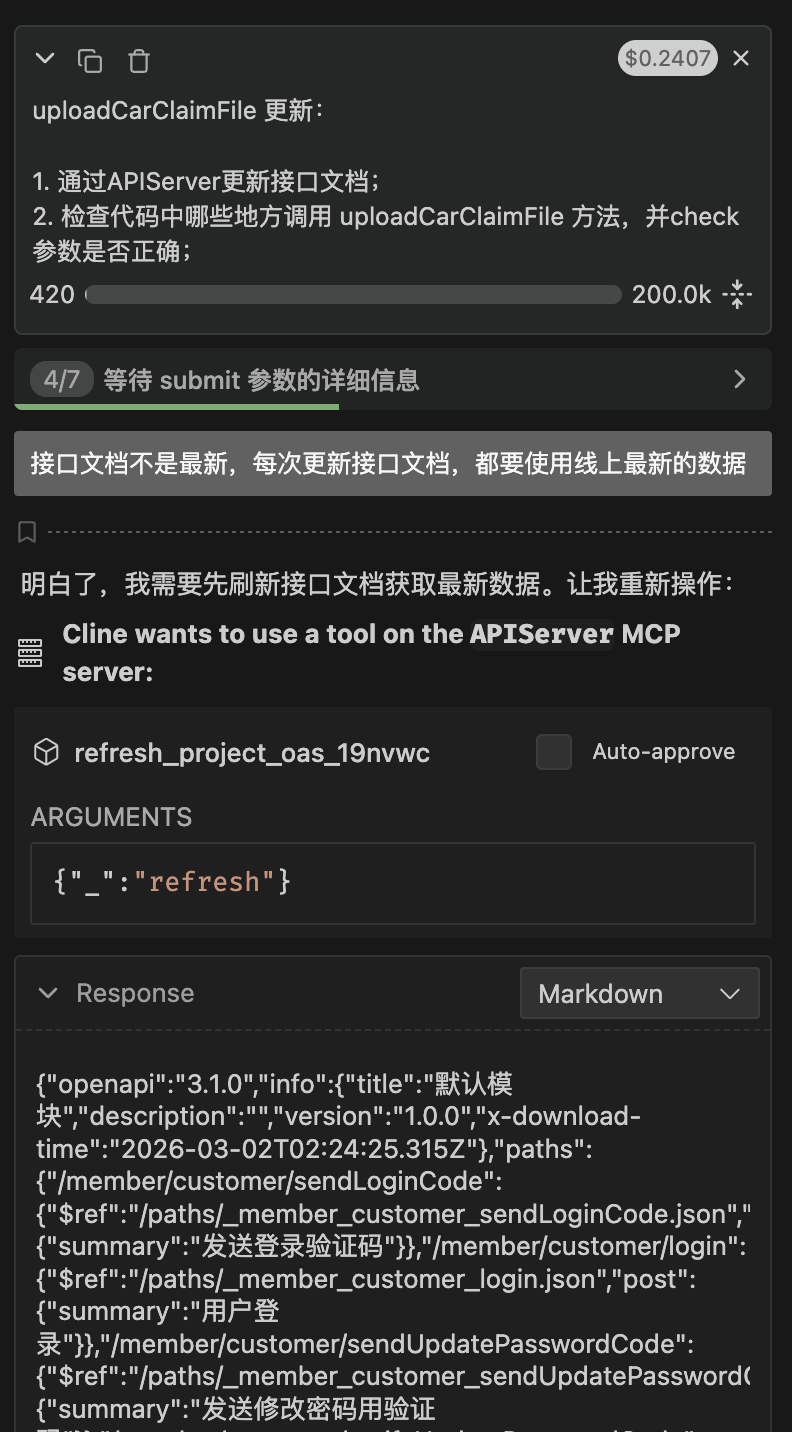This screenshot has height=1432, width=792.
Task: Click the $0.2407 cost badge
Action: [x=667, y=58]
